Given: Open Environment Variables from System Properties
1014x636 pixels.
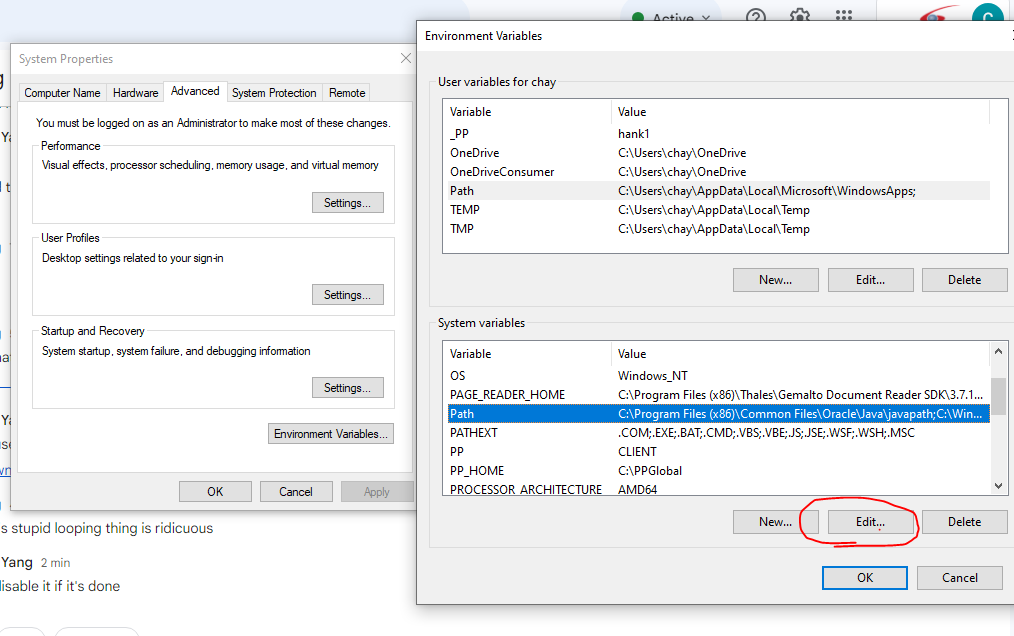Looking at the screenshot, I should [330, 433].
